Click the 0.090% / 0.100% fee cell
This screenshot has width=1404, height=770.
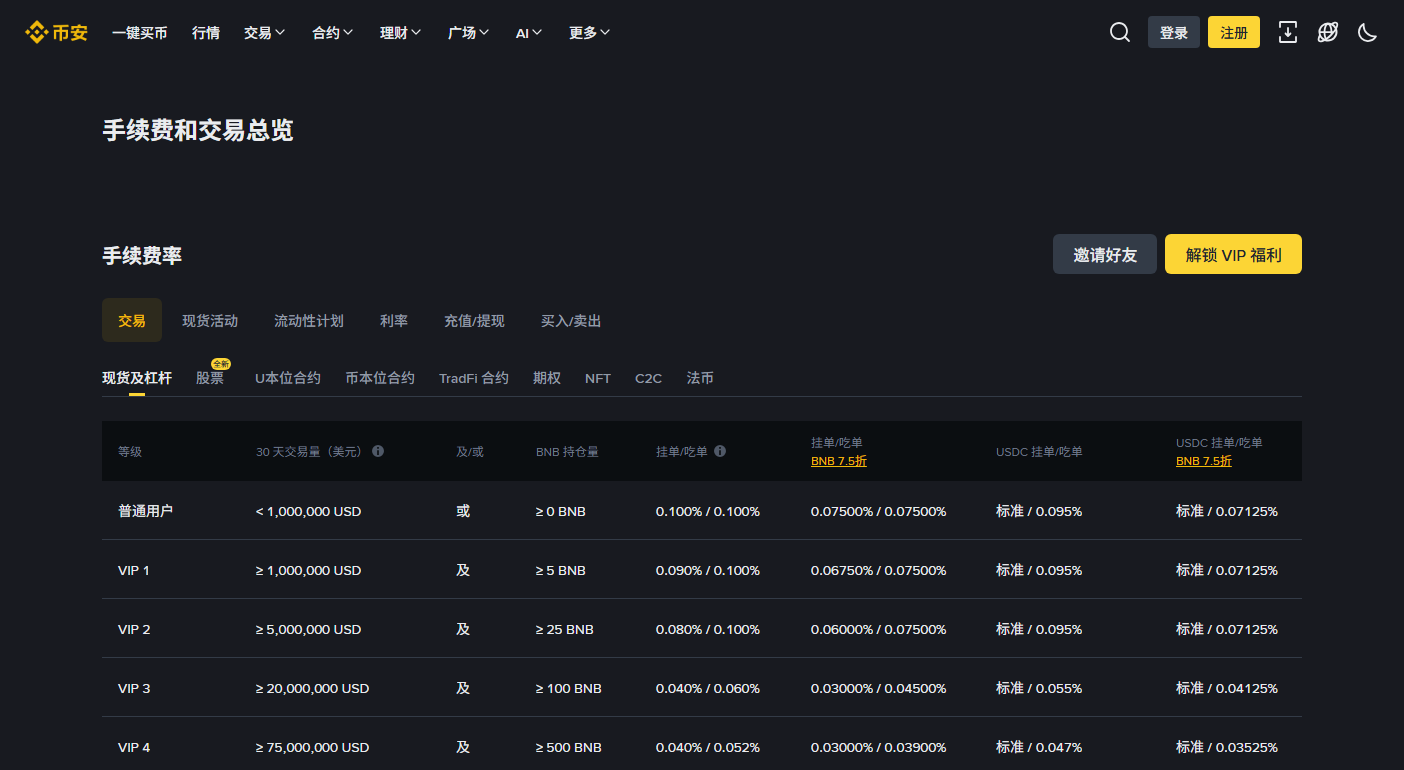708,570
